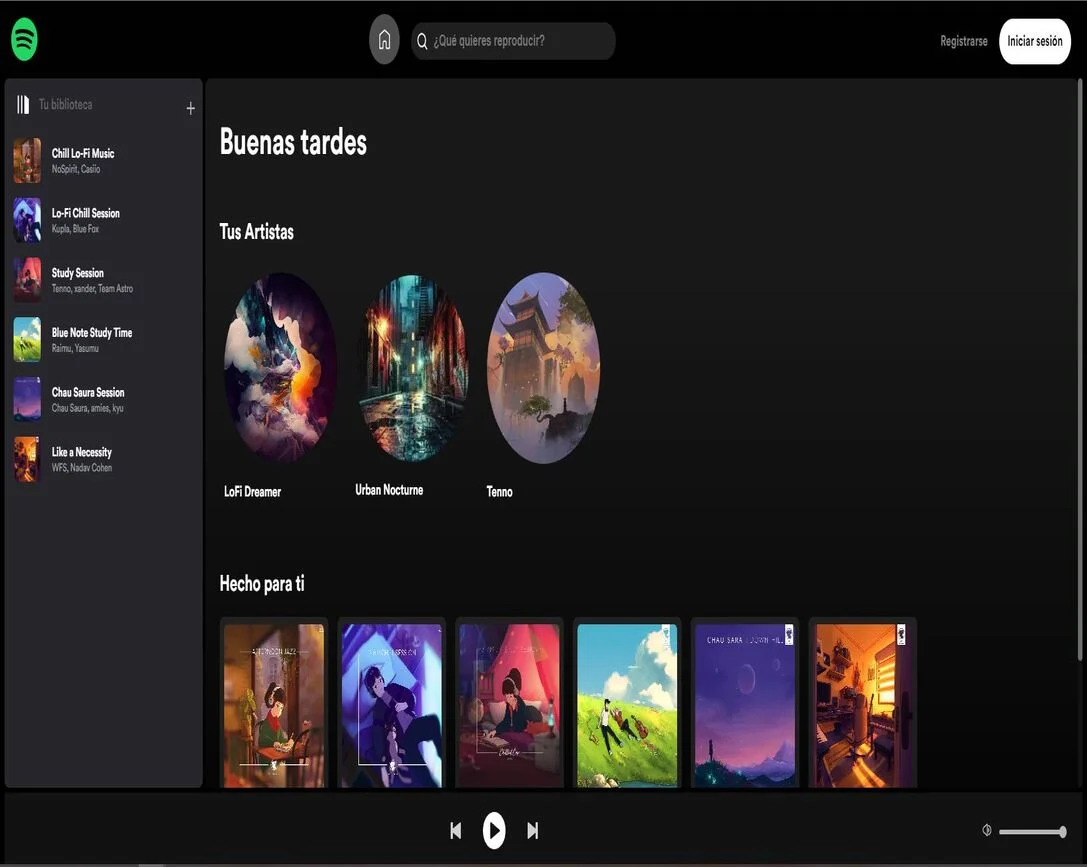Click 'Chau Saura, amies, kyu' subtitle
Viewport: 1087px width, 867px height.
pyautogui.click(x=87, y=408)
